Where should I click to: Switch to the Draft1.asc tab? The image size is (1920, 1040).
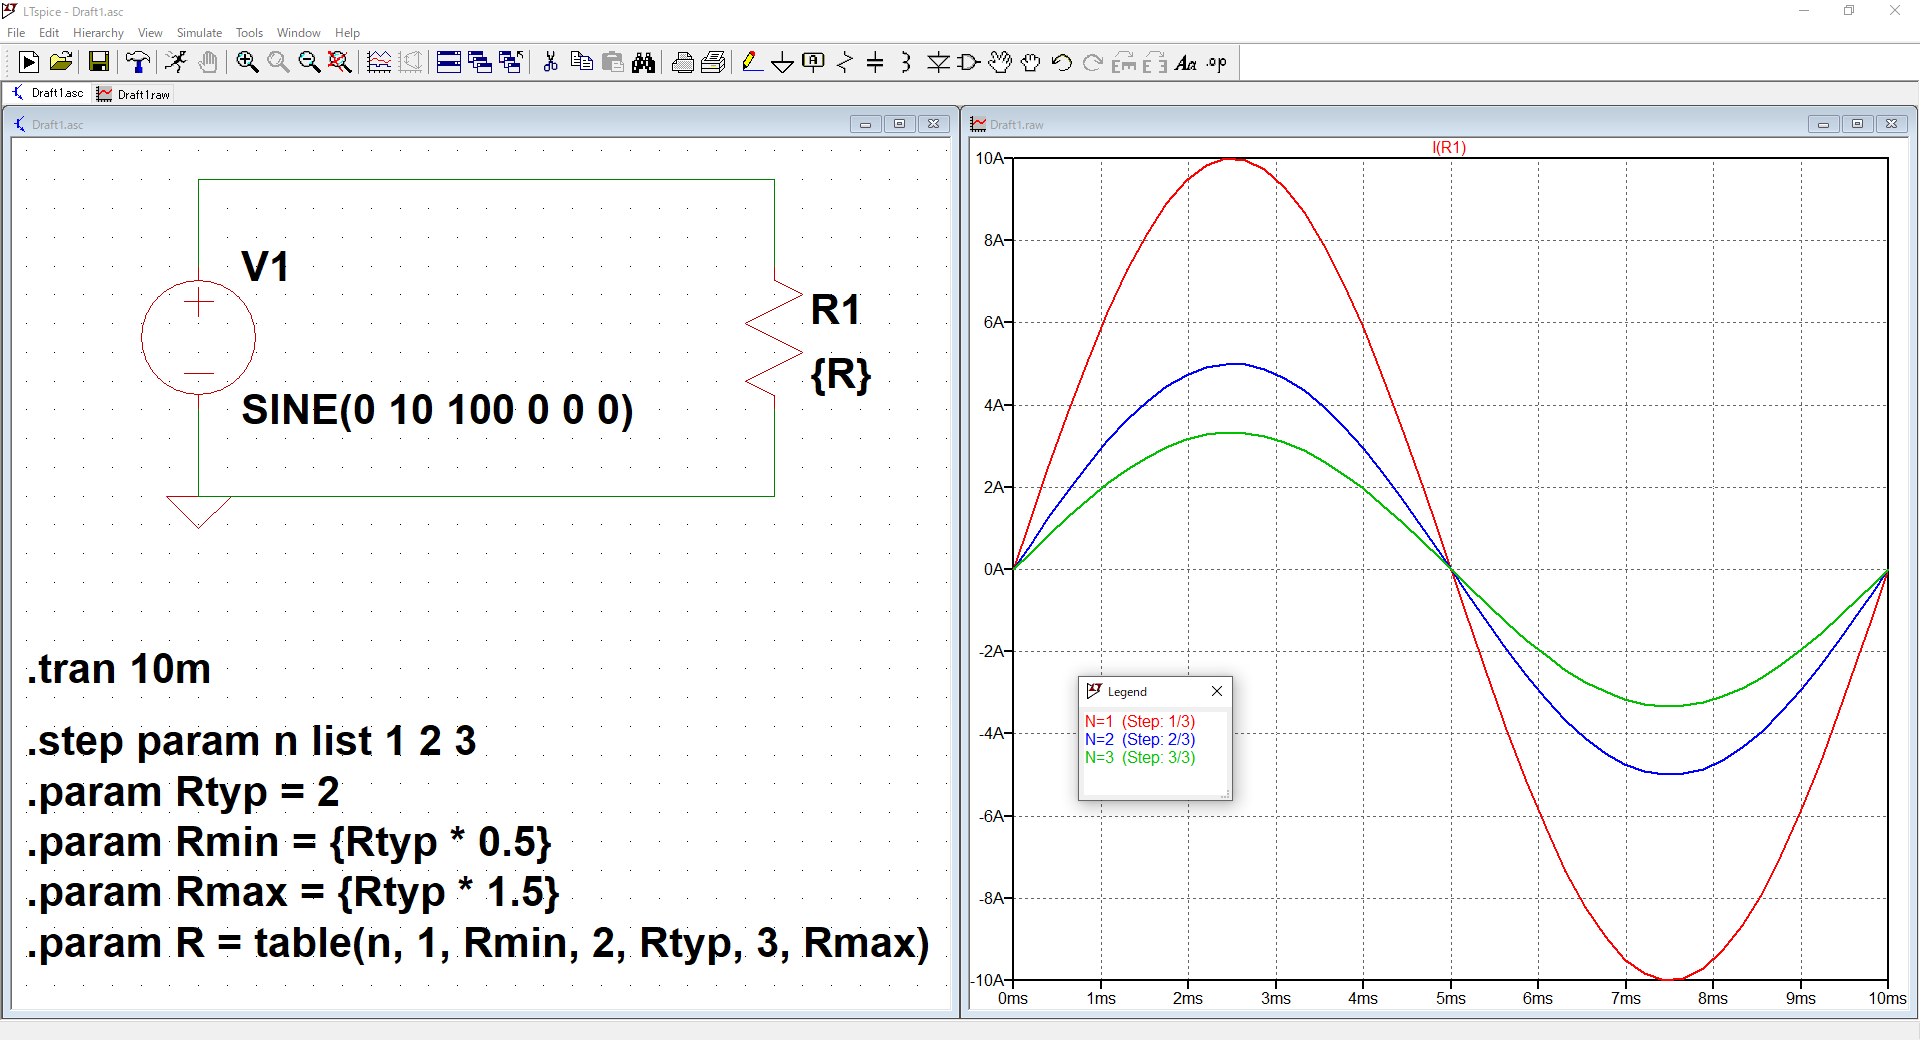click(48, 93)
